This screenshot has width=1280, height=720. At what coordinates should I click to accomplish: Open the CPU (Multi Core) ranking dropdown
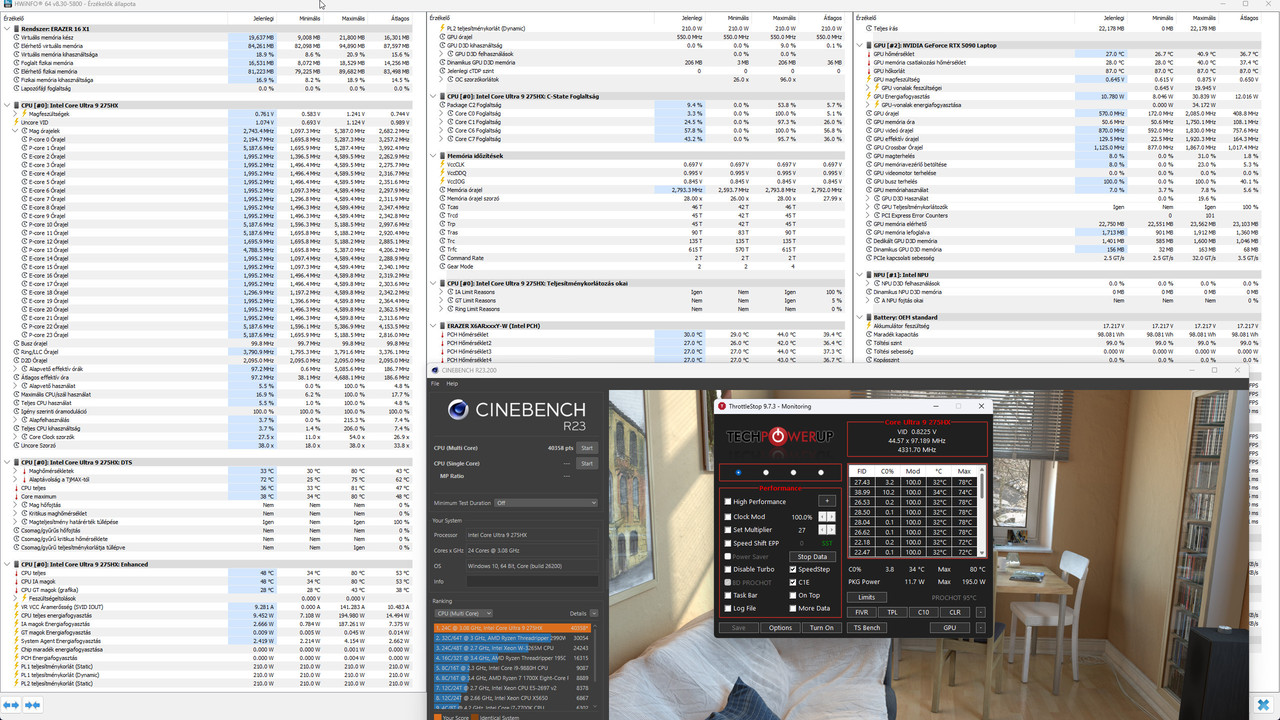(x=463, y=613)
